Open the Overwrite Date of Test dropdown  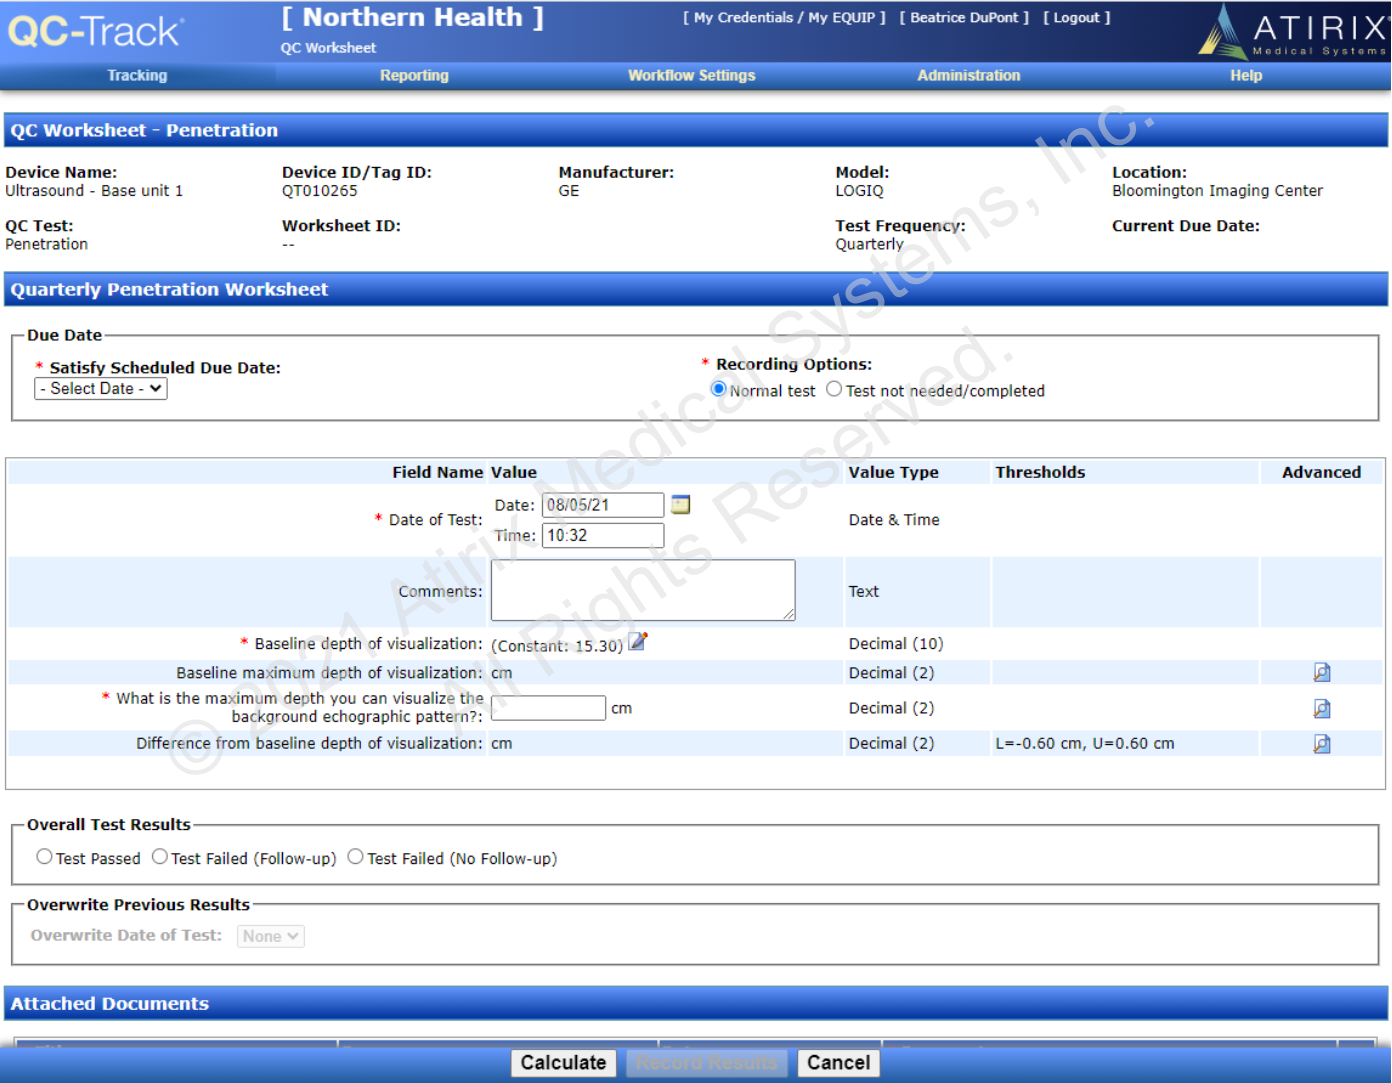click(270, 936)
